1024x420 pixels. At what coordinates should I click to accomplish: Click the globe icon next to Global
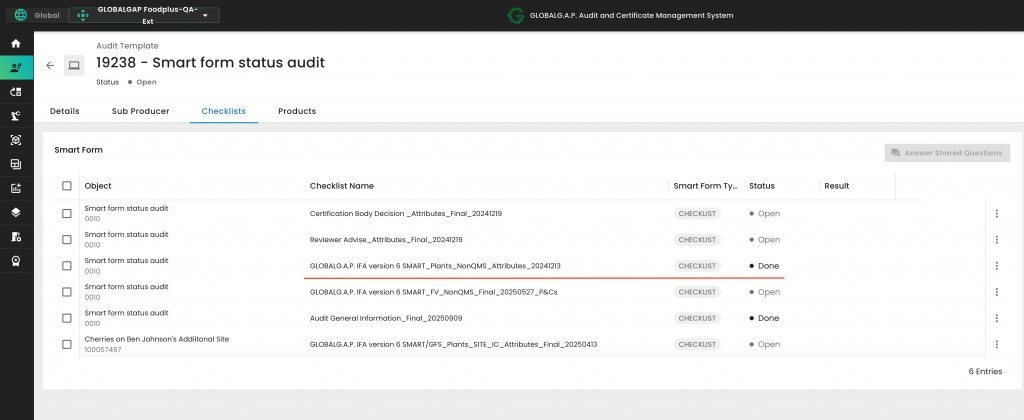(21, 16)
